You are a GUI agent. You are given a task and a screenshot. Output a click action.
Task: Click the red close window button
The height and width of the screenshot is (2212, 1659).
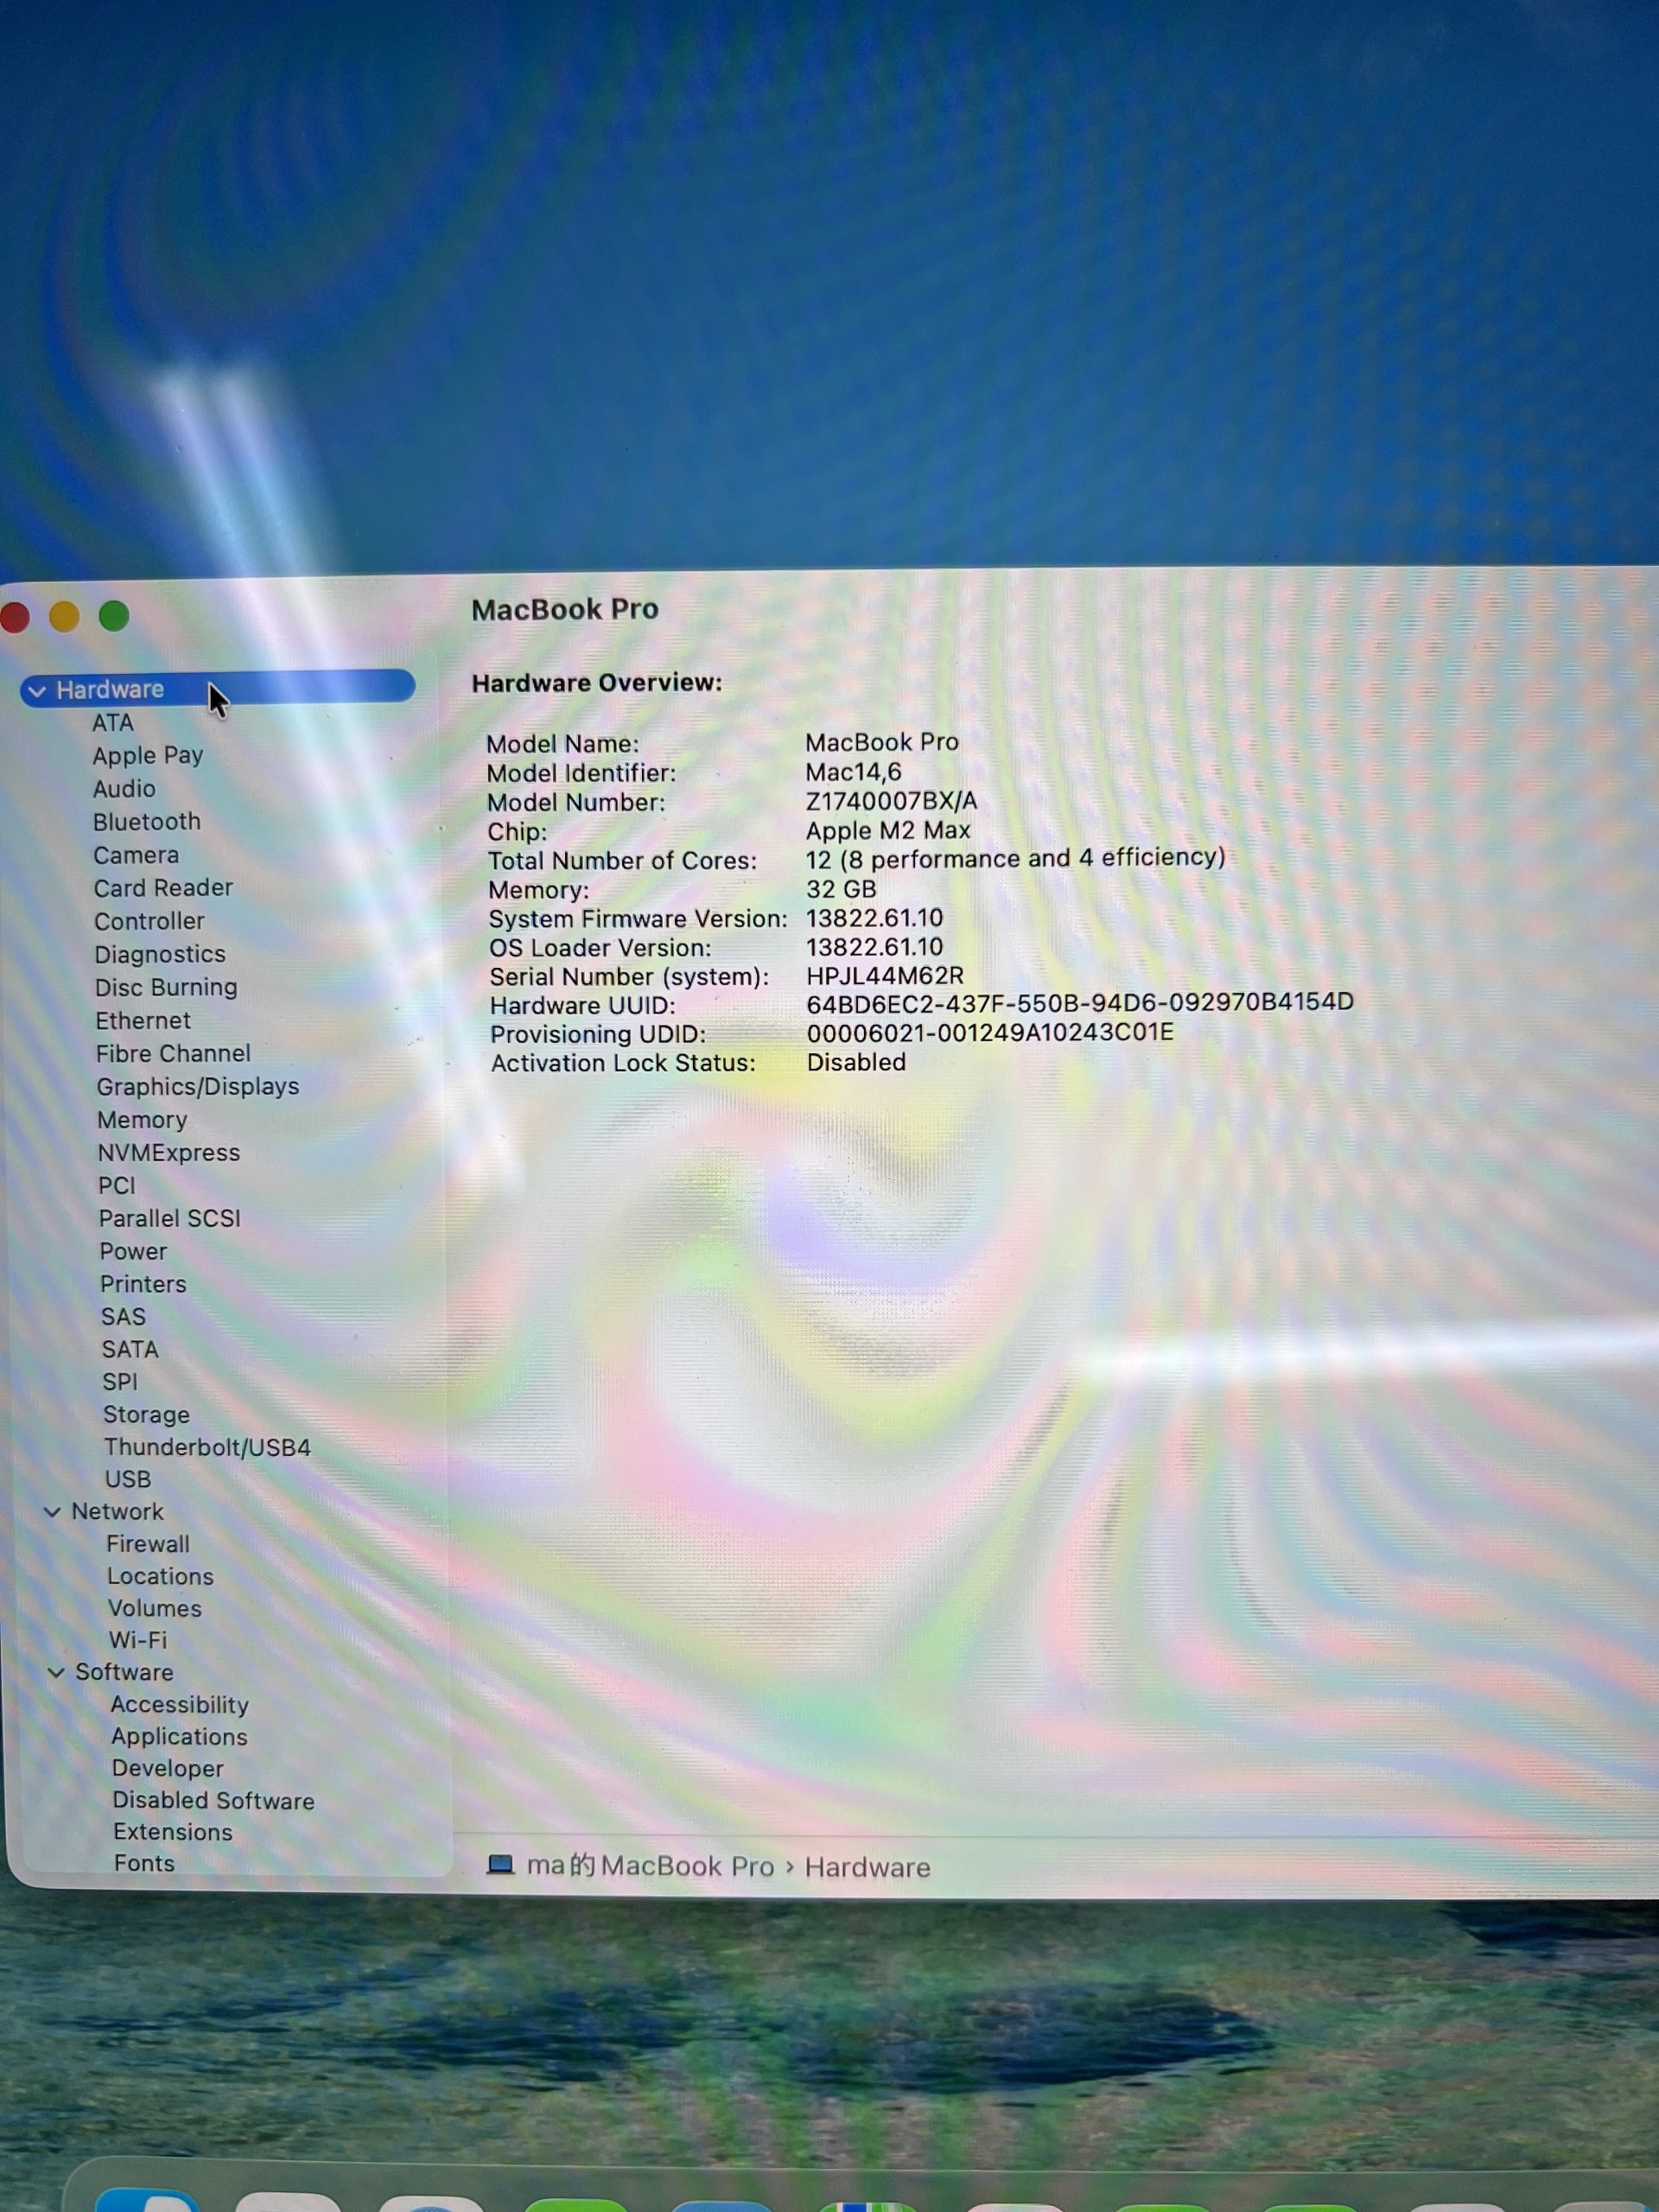click(14, 617)
